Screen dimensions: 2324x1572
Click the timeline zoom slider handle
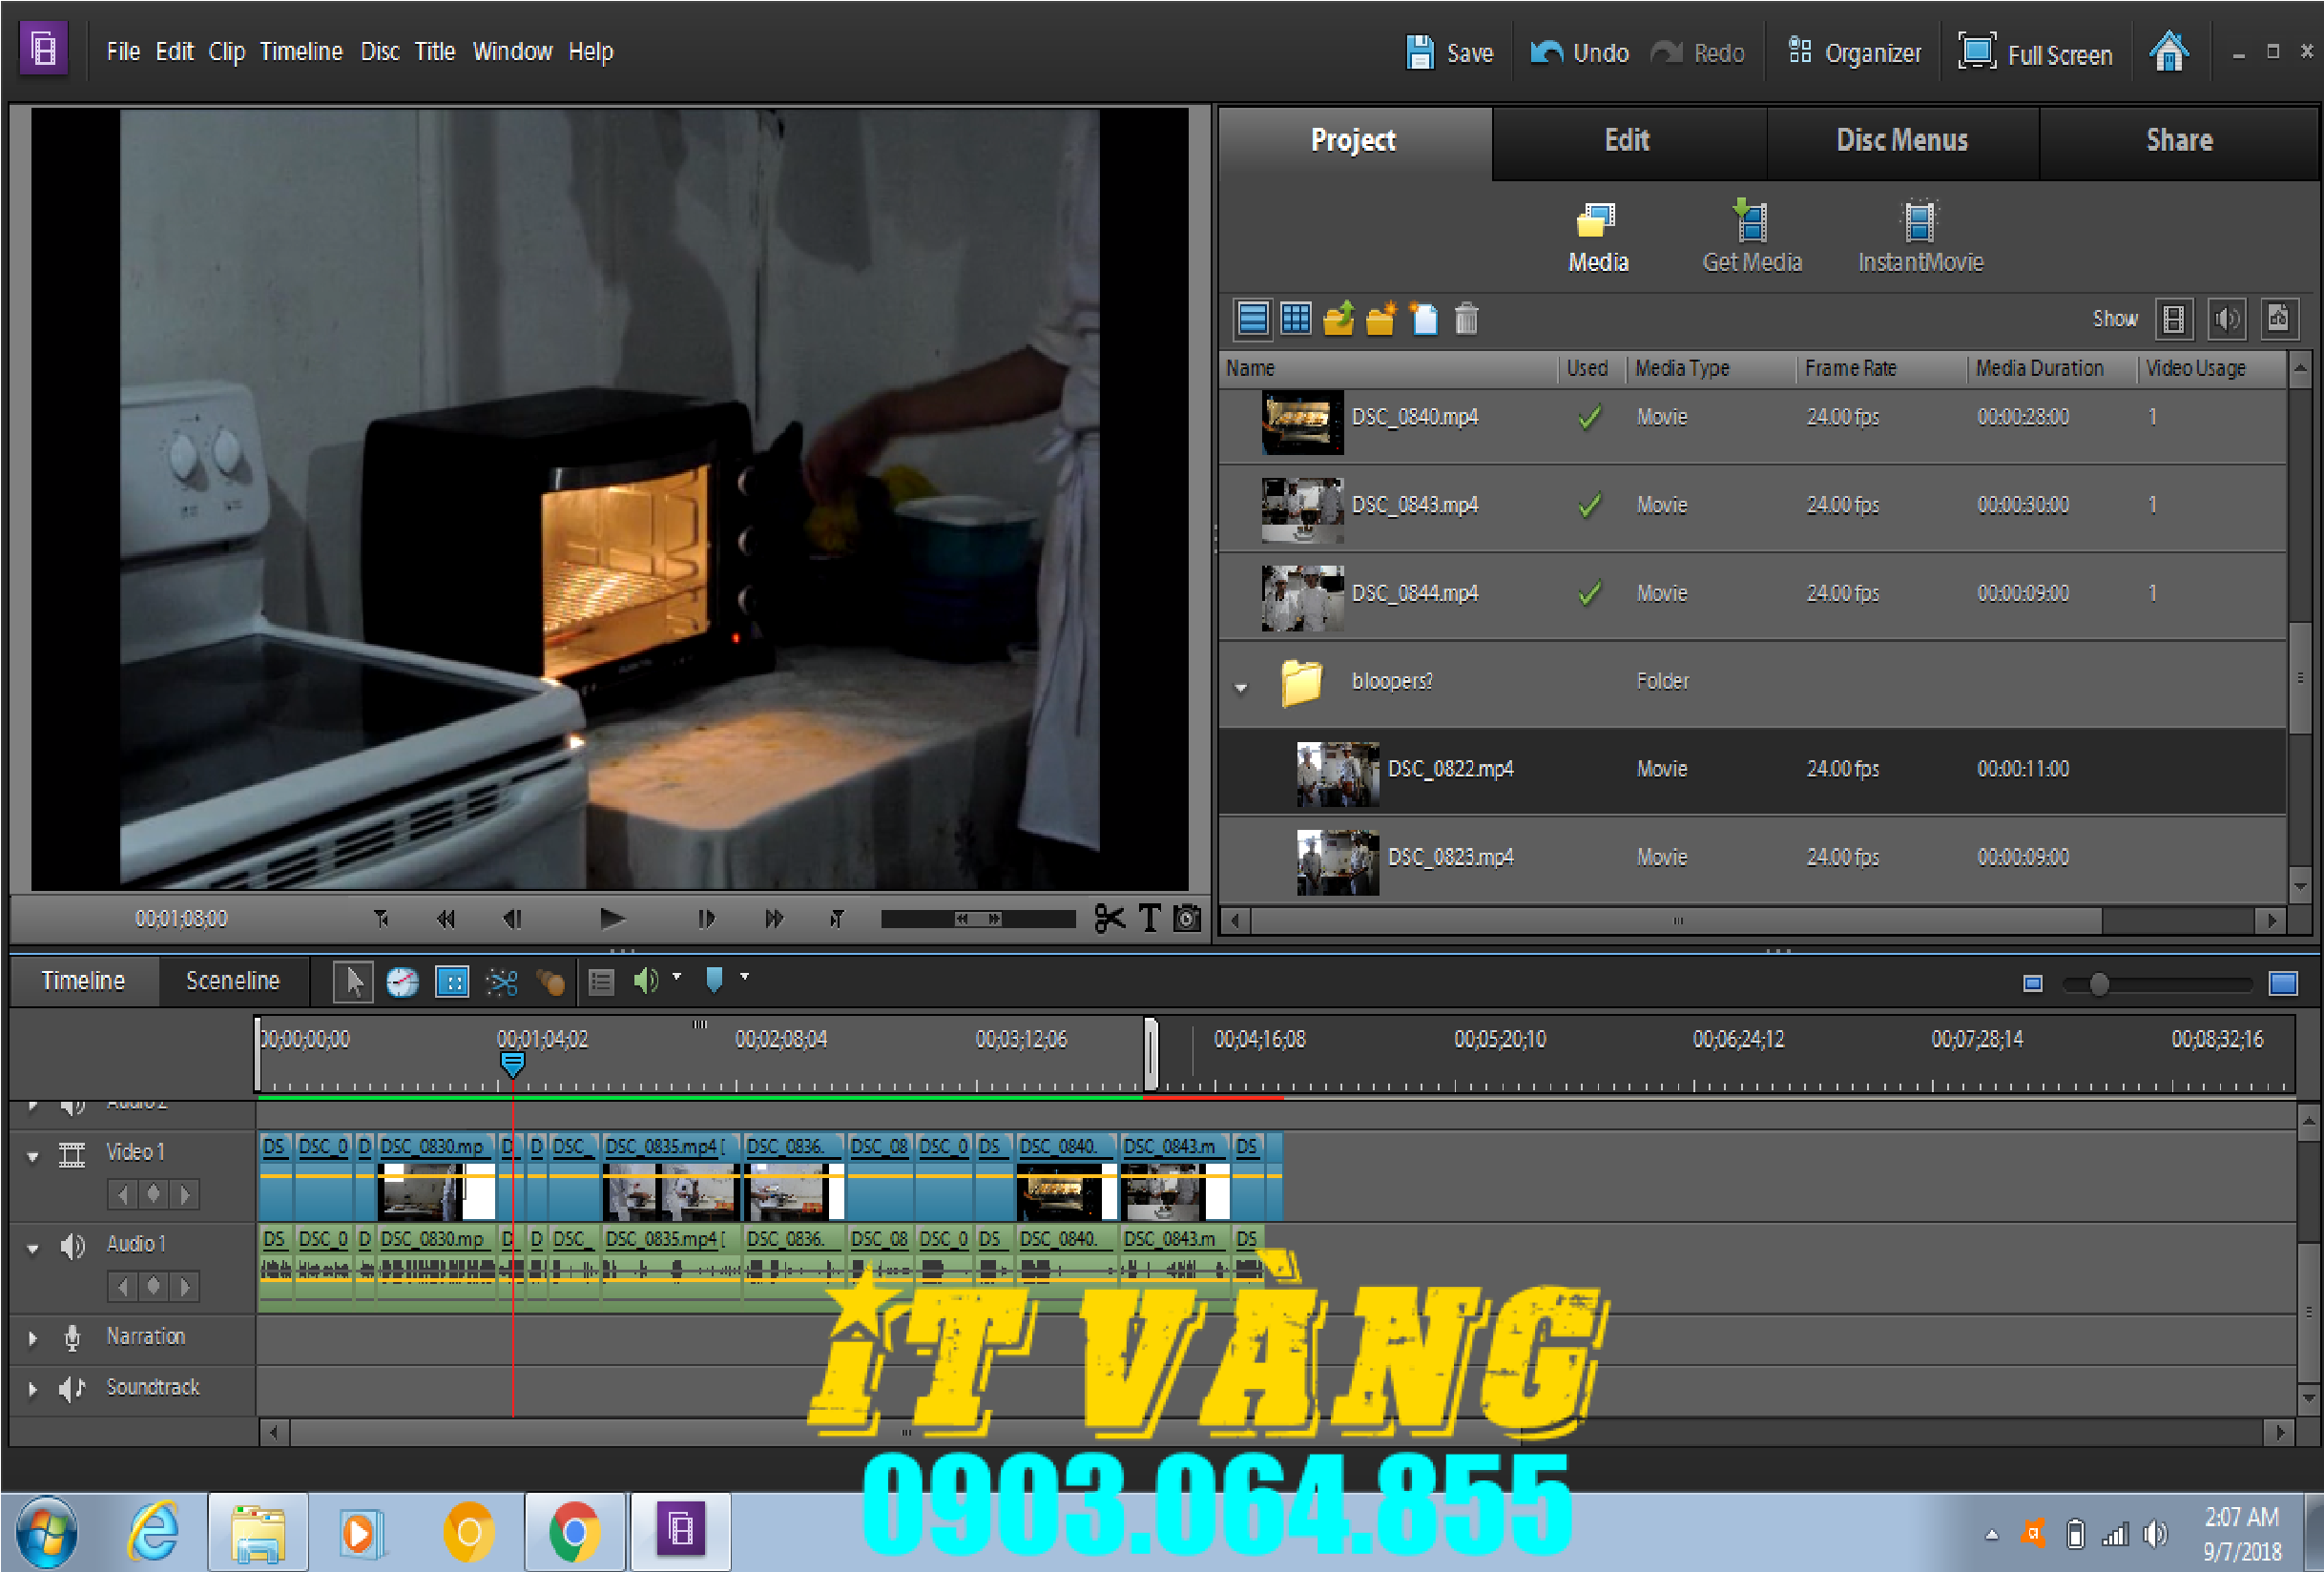(2099, 984)
